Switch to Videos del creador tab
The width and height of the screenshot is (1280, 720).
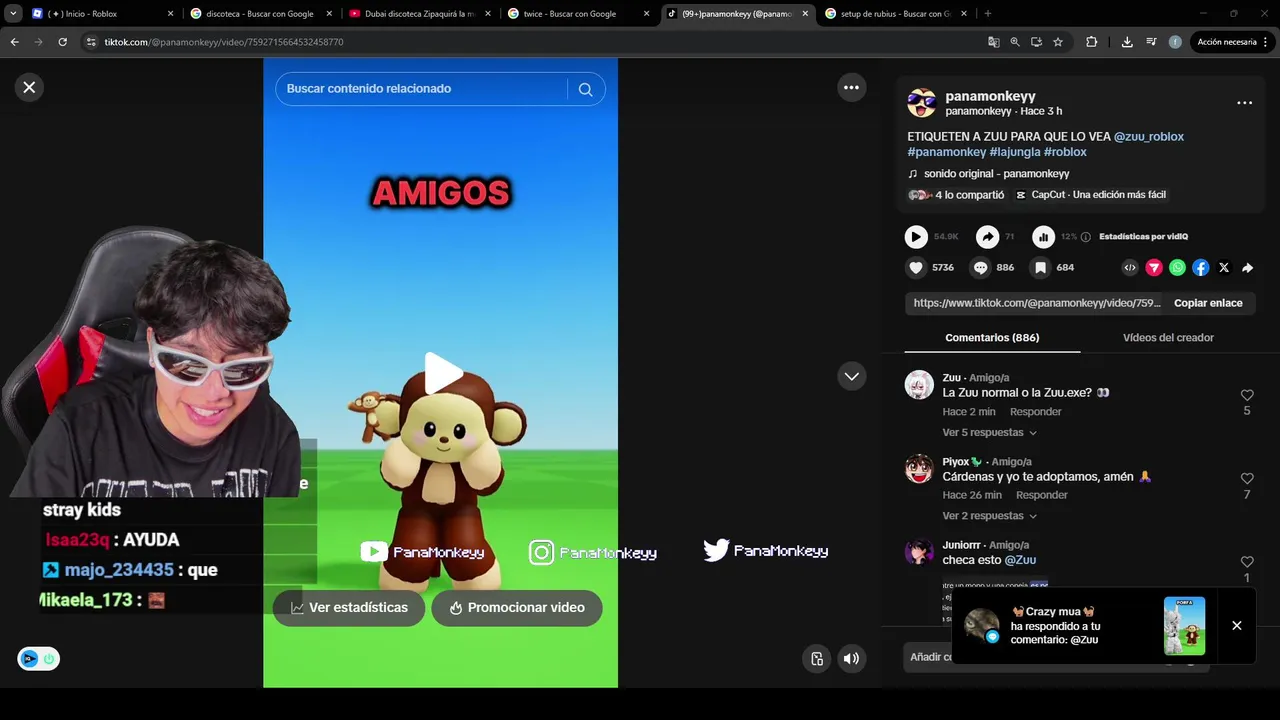tap(1168, 338)
